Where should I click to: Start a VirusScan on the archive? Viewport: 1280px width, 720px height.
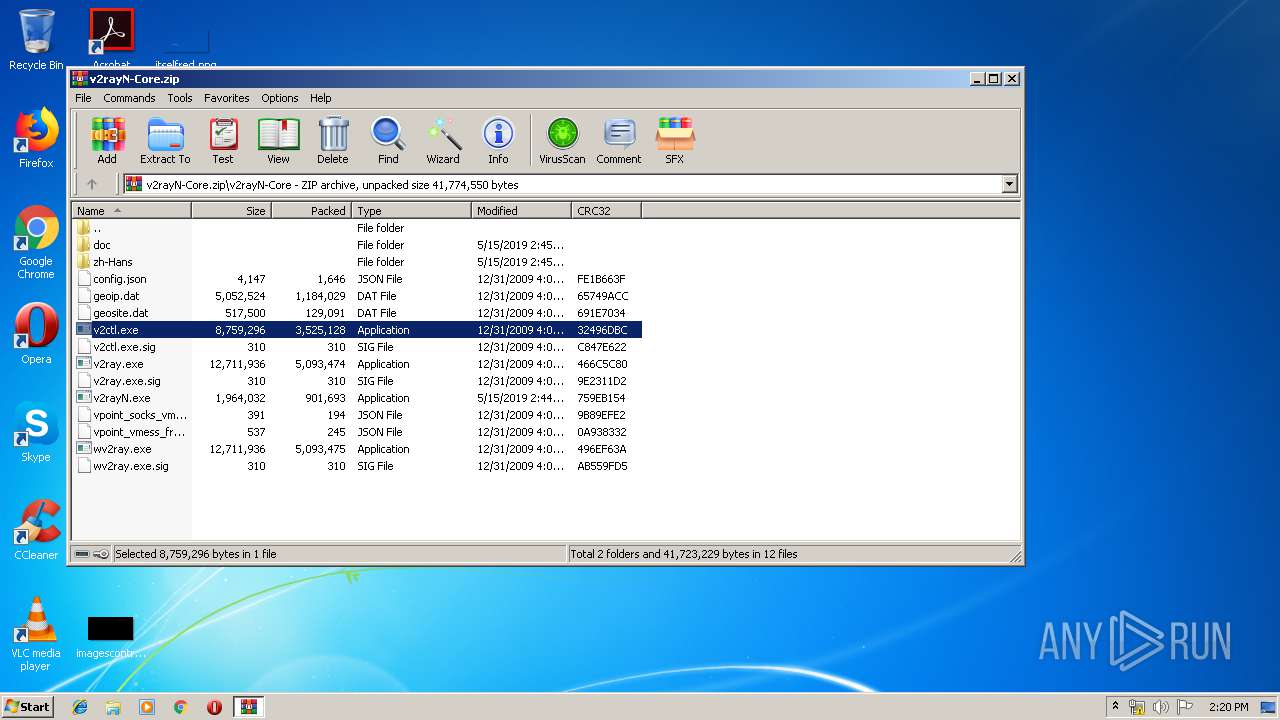pyautogui.click(x=562, y=140)
